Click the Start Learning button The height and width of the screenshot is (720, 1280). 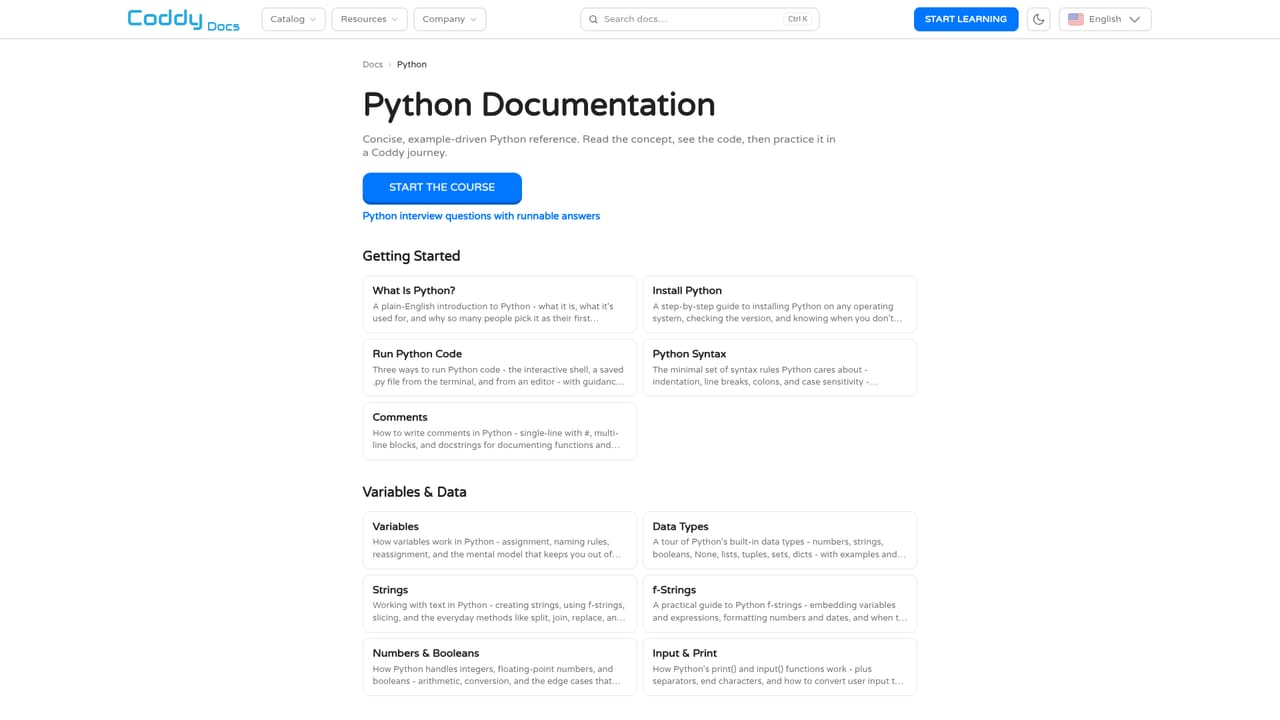(966, 19)
